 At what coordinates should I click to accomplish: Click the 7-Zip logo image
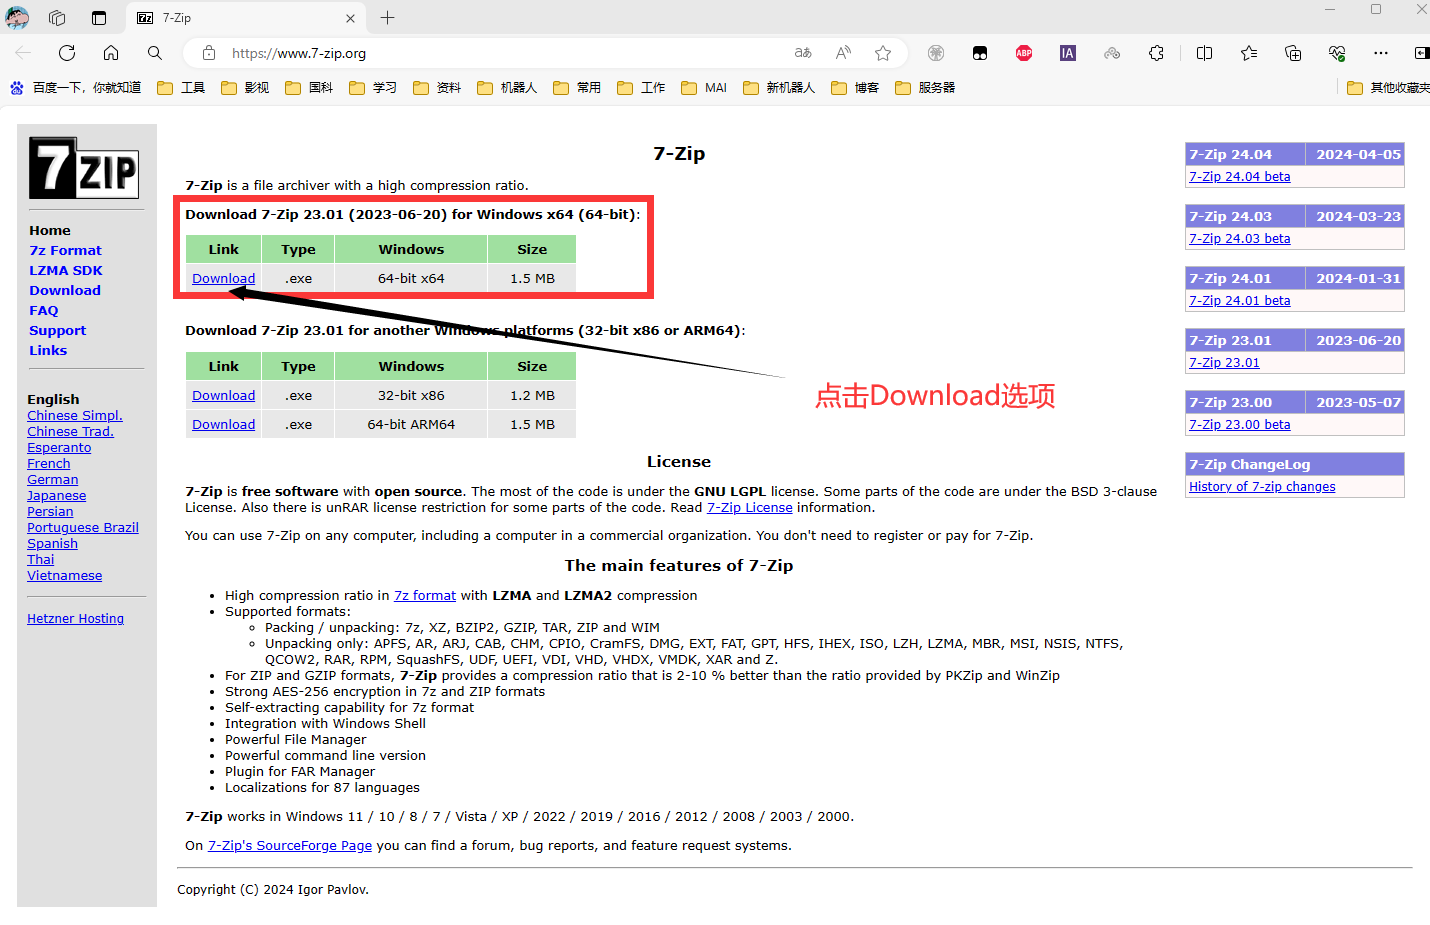[x=84, y=168]
